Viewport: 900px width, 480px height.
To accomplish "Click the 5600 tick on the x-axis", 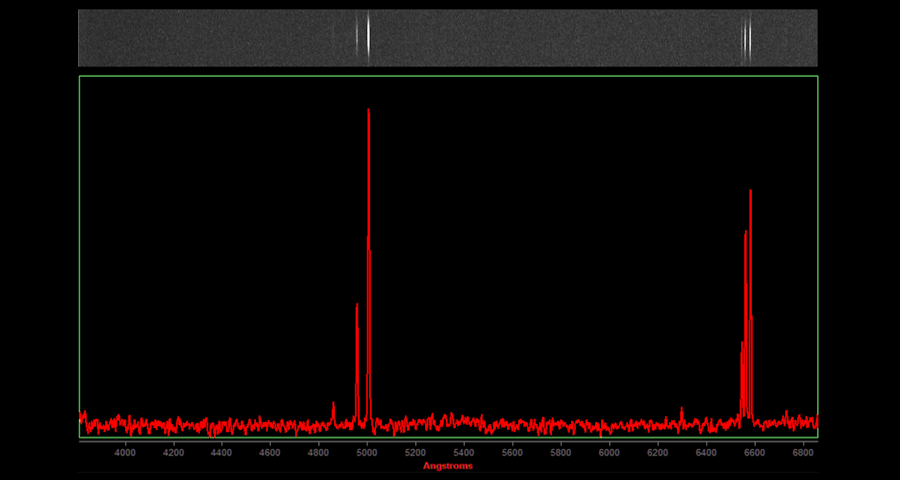I will (x=513, y=453).
